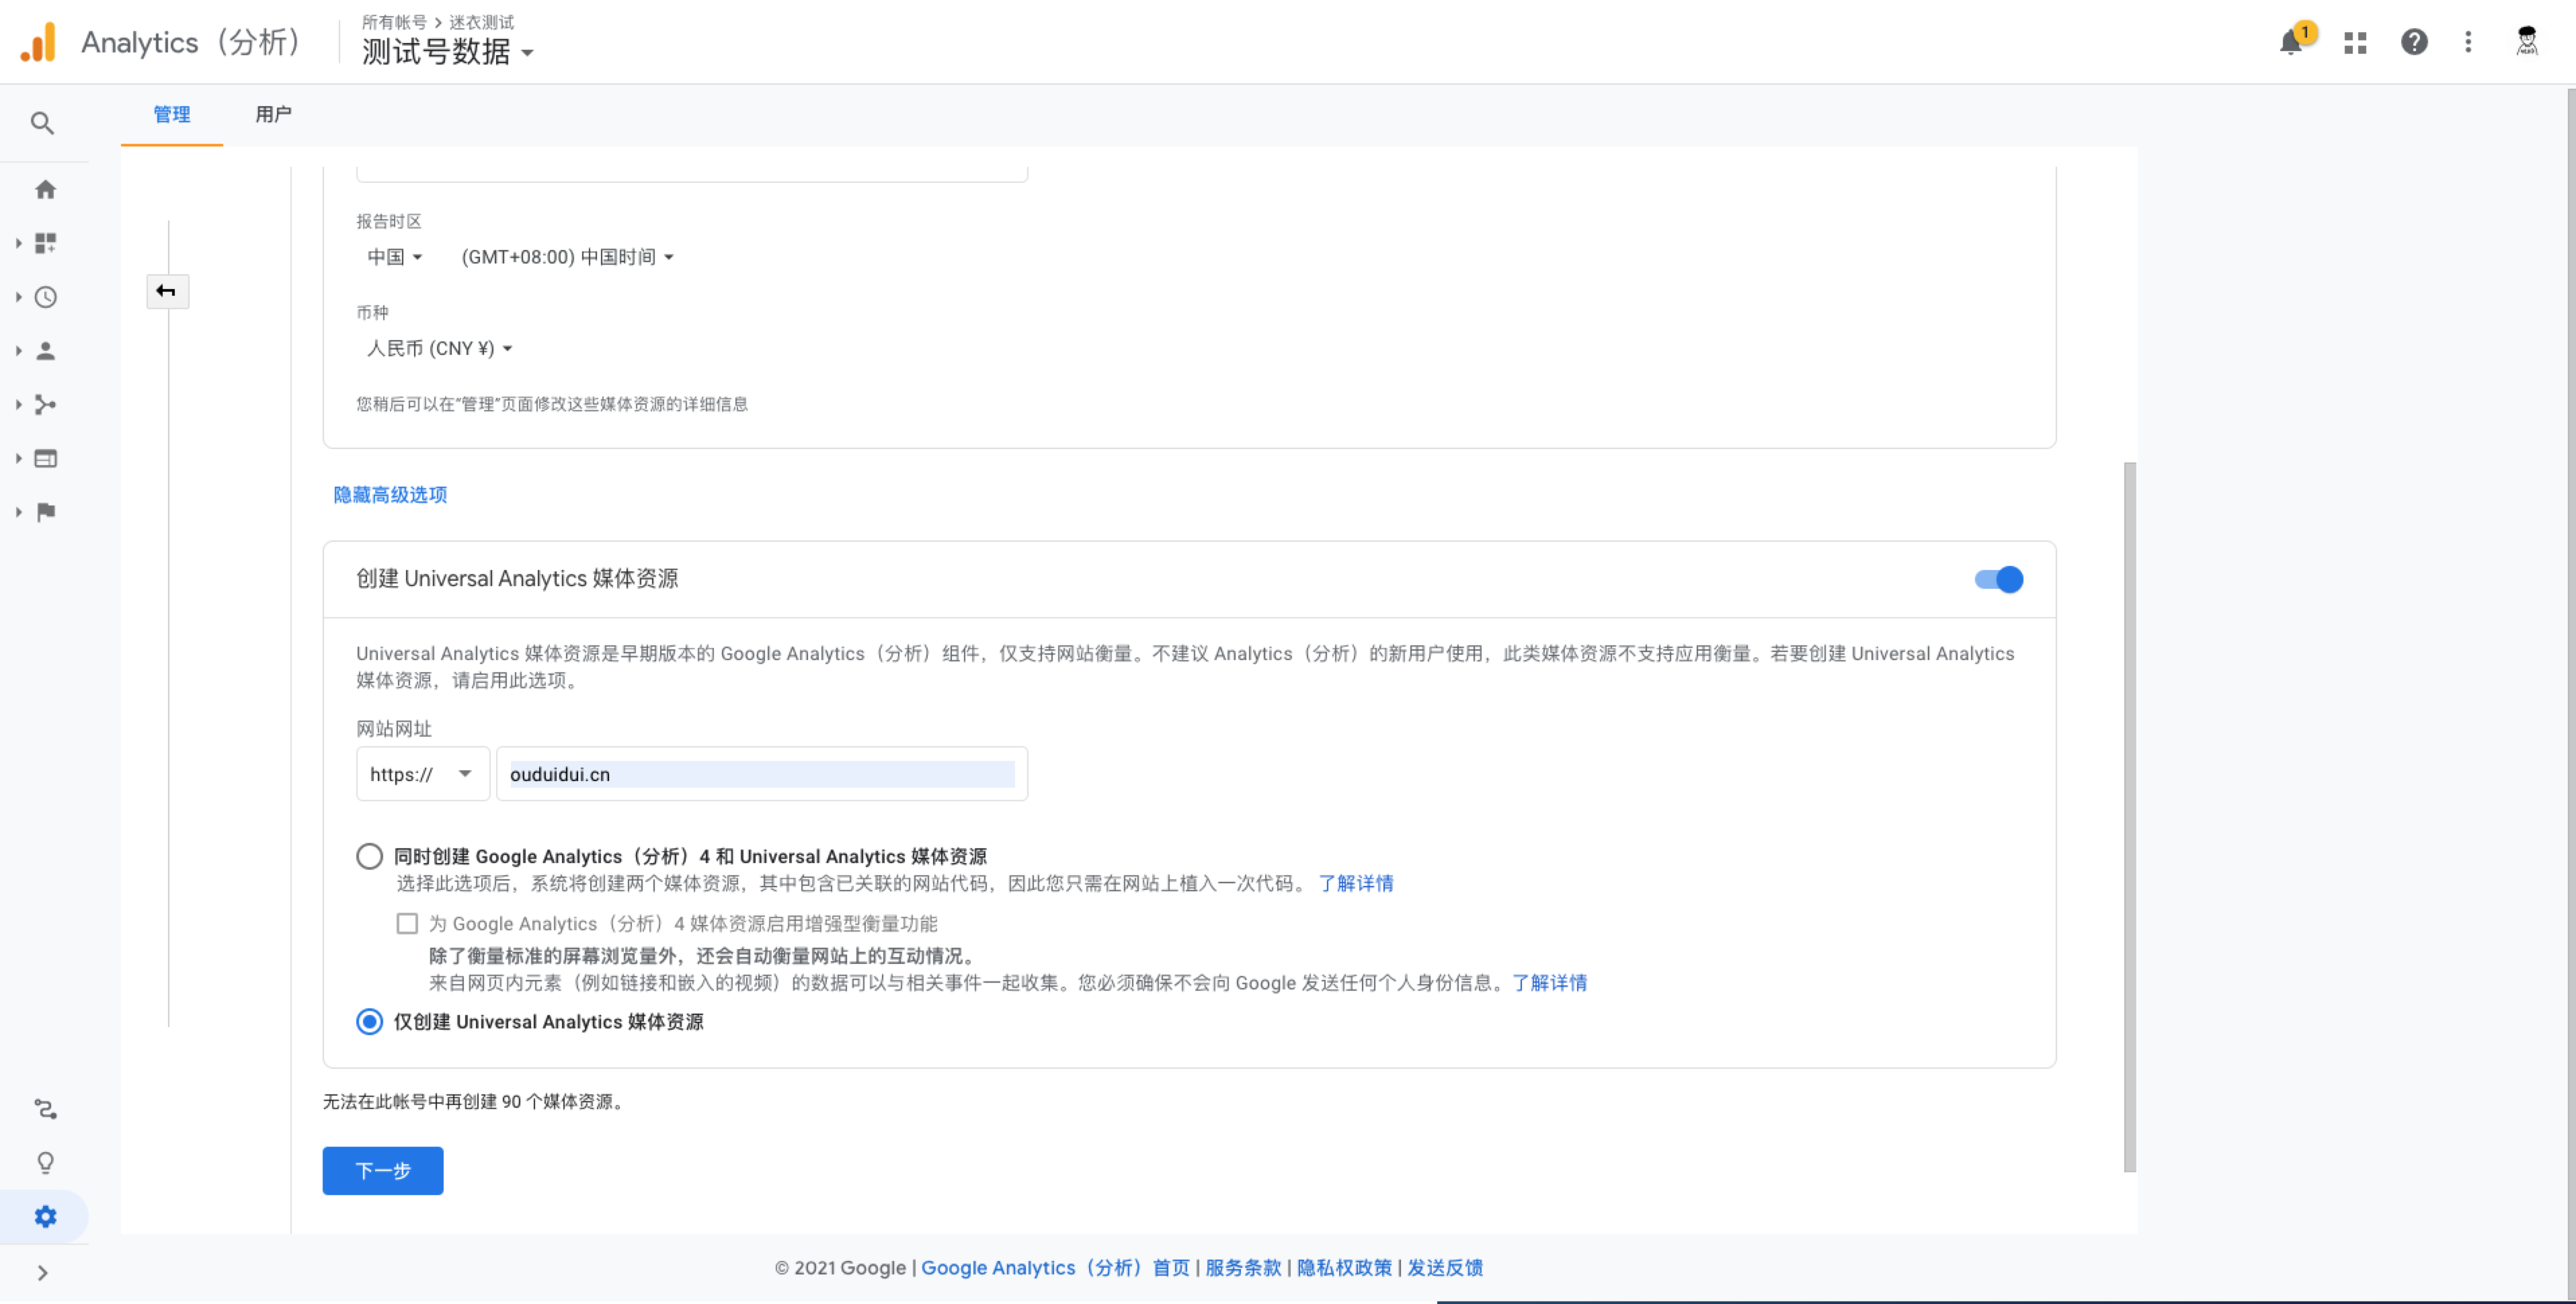Click the search magnifier icon in sidebar
Viewport: 2576px width, 1304px height.
click(42, 123)
